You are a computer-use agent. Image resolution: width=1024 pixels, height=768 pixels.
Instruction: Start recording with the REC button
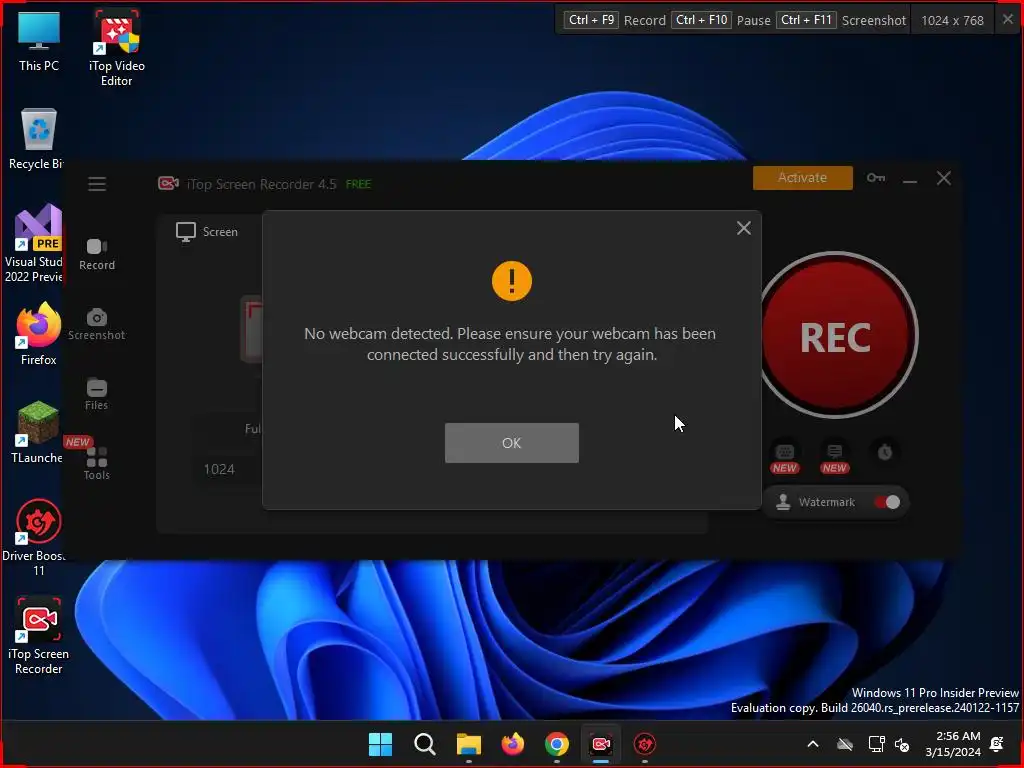837,336
